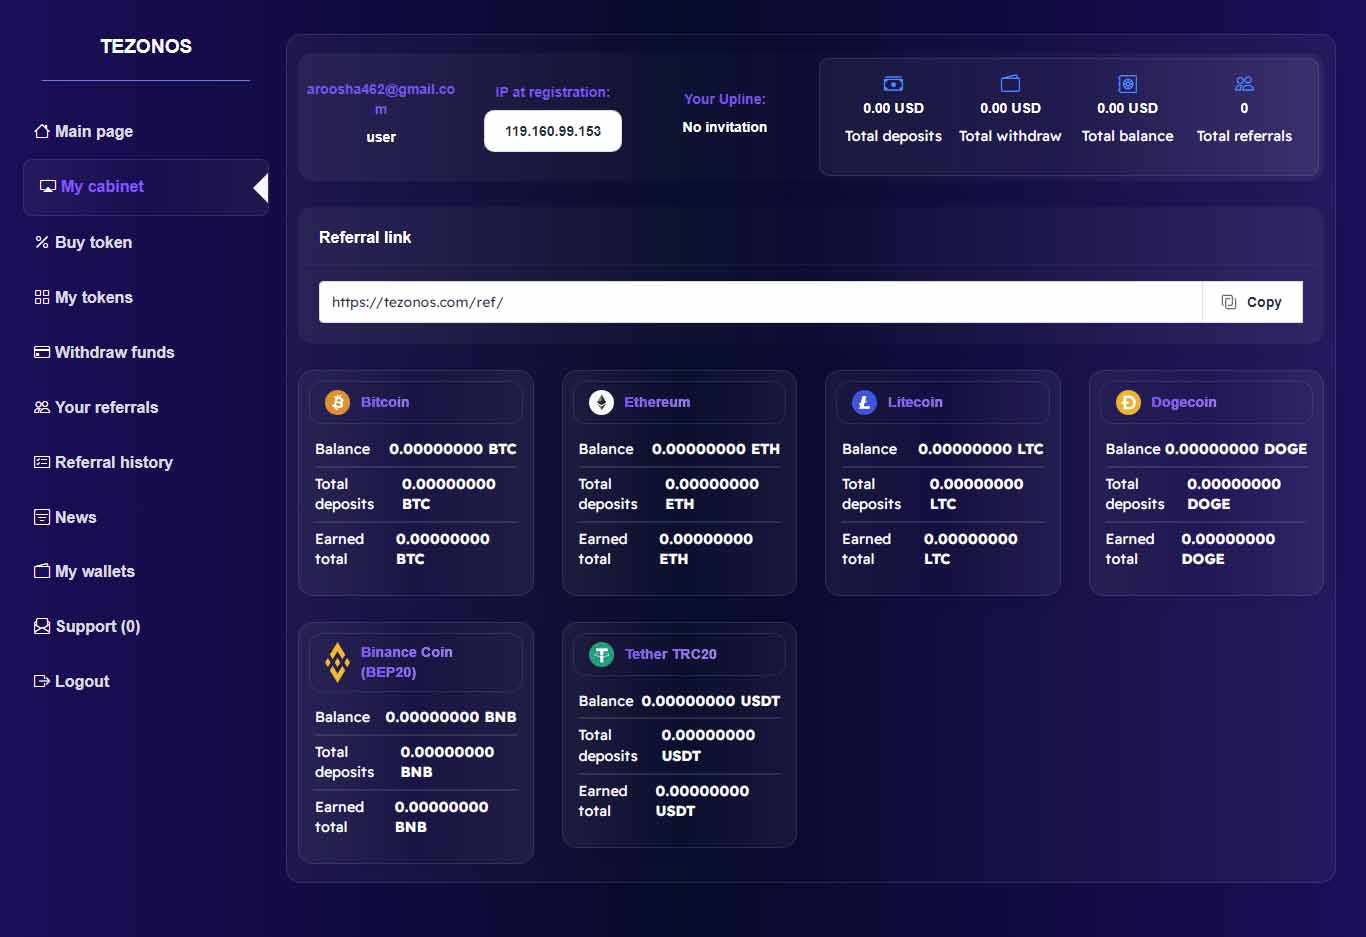Open the News section
This screenshot has width=1366, height=937.
(65, 517)
